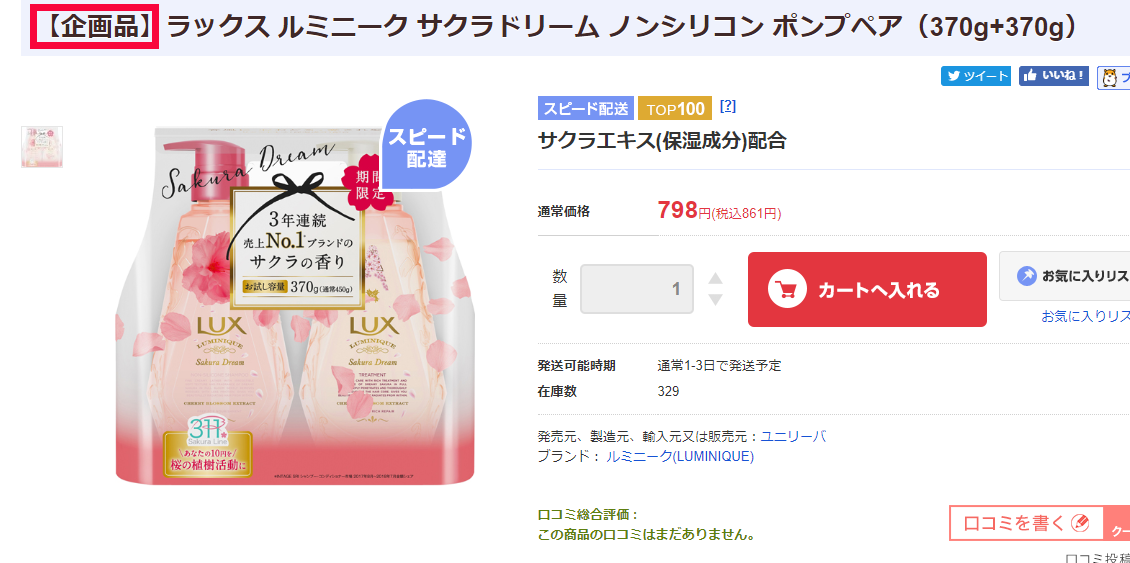Decrease quantity with the down arrow

tap(715, 299)
